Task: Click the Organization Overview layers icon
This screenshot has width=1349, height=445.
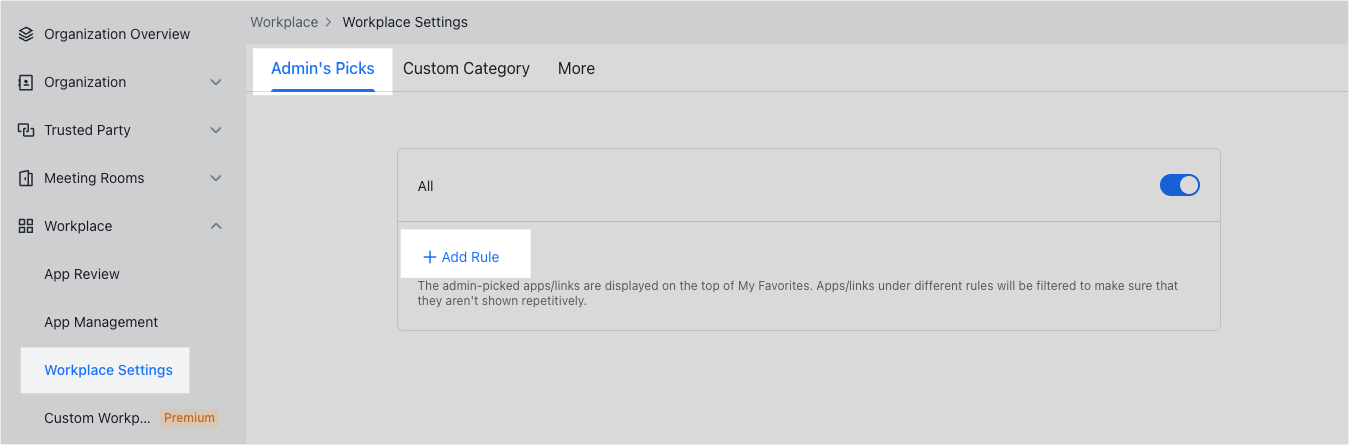Action: tap(26, 34)
